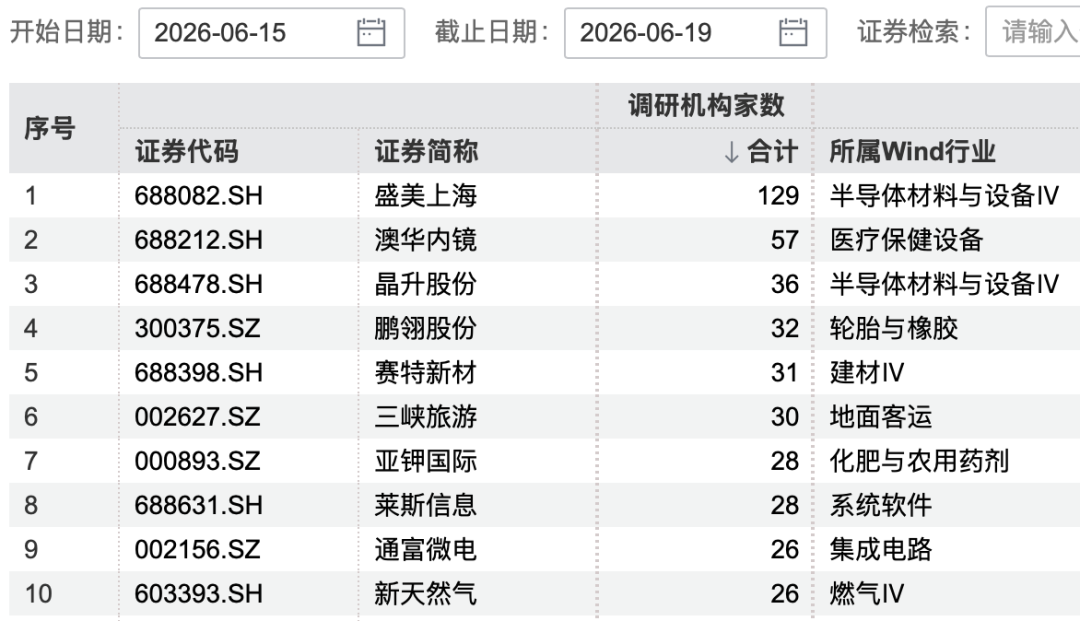Select stock name 澳华内镜
The height and width of the screenshot is (621, 1080).
(426, 240)
